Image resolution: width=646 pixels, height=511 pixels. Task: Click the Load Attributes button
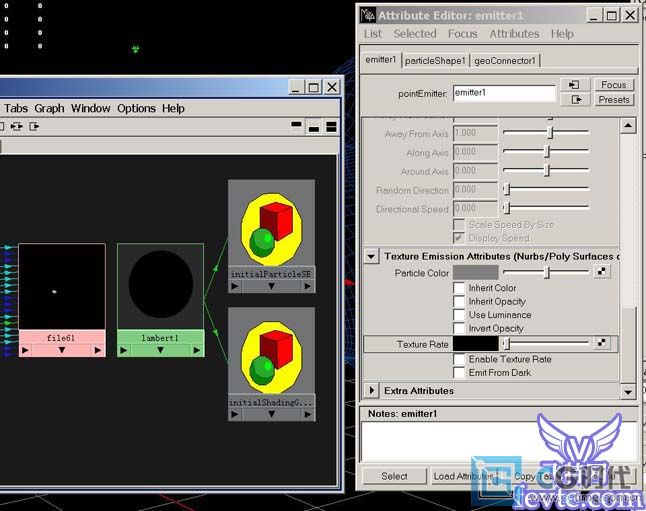point(463,476)
